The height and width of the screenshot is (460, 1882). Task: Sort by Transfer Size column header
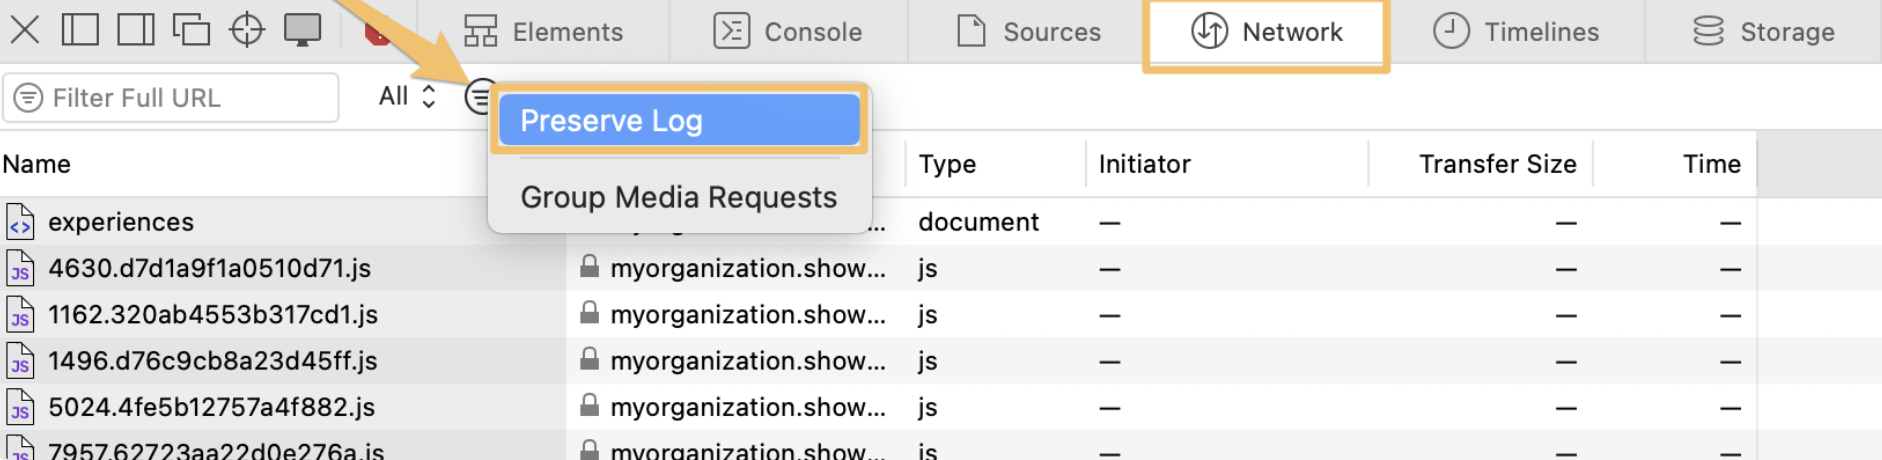point(1498,164)
